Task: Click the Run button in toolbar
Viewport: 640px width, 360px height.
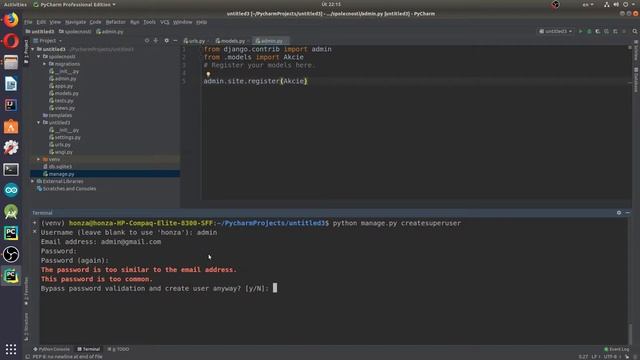Action: [x=580, y=31]
